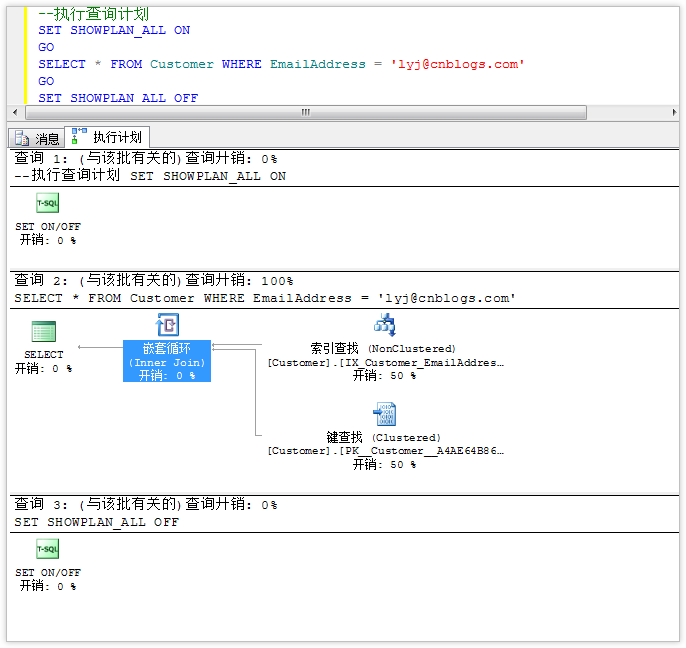Click the 查询 2 header with 100% cost
Screen dimensions: 686x648
tap(153, 281)
